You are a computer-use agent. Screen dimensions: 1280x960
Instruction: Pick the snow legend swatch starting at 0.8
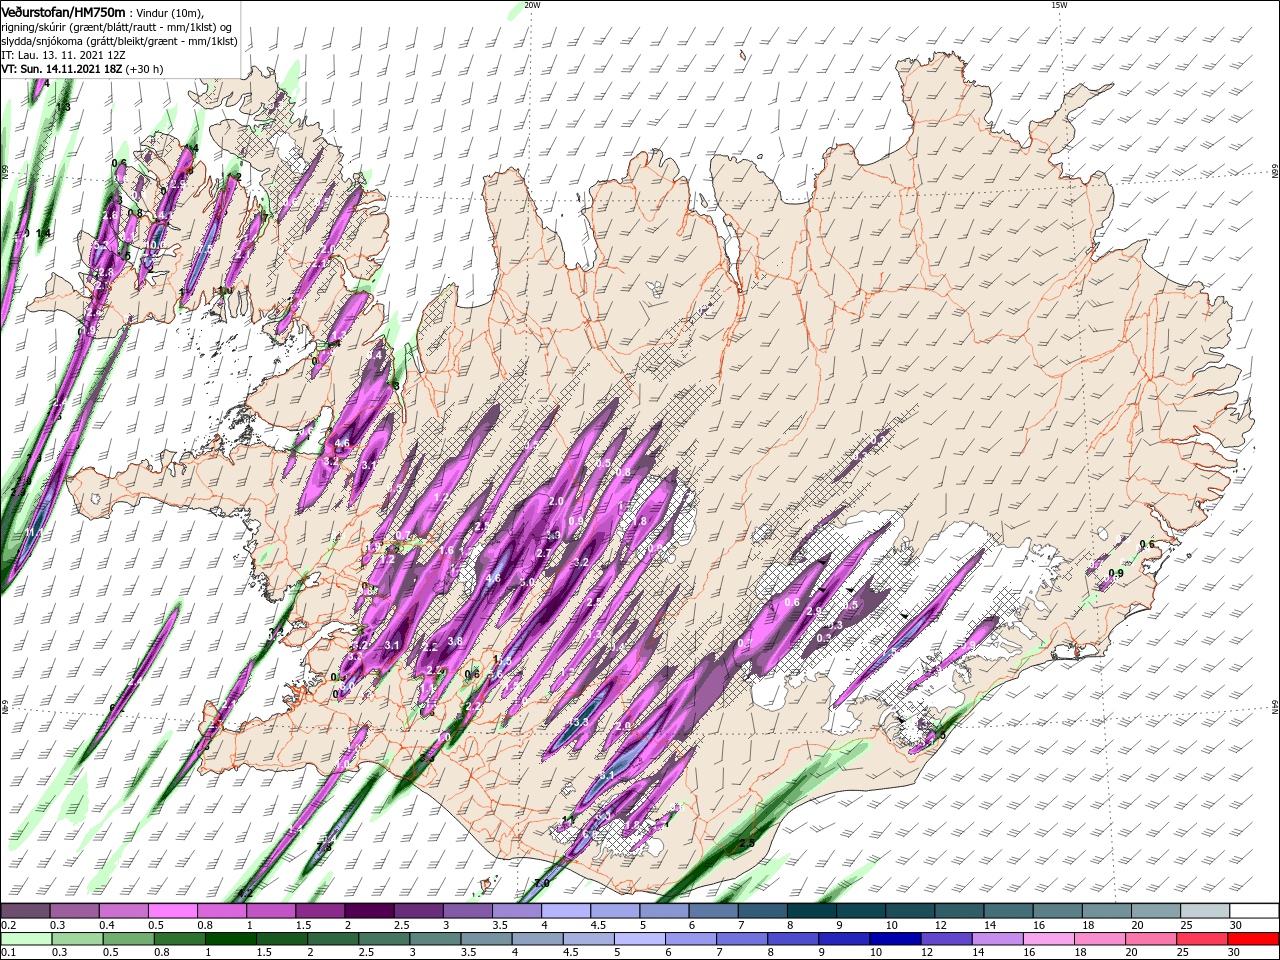click(221, 910)
